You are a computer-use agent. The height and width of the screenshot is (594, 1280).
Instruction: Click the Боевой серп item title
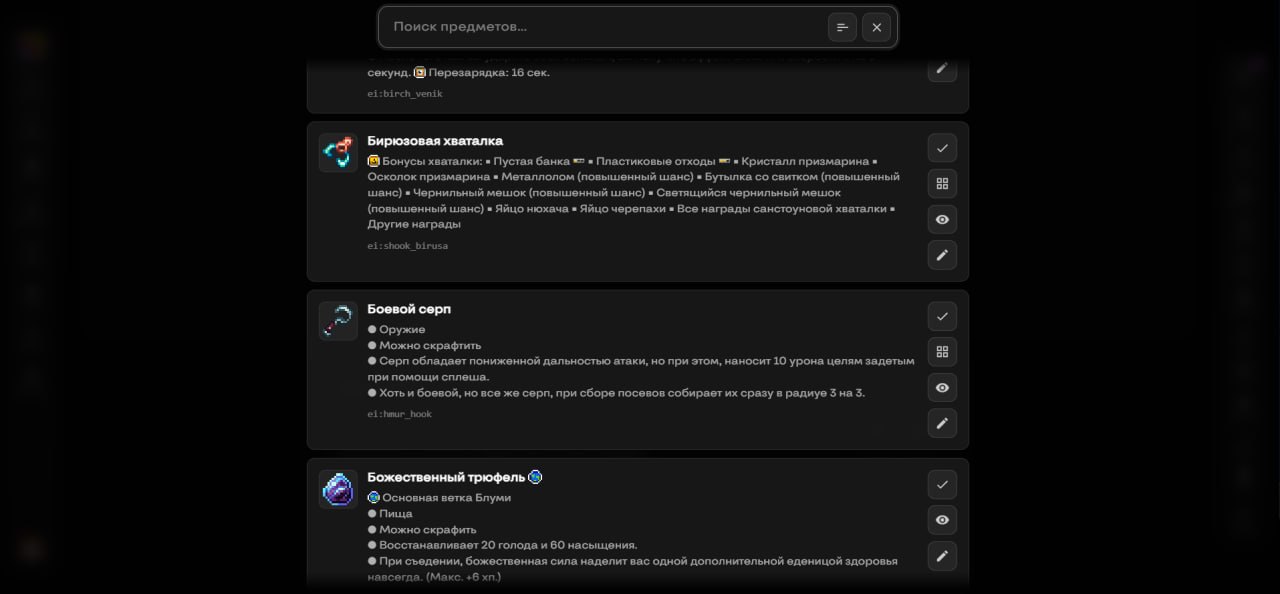409,309
